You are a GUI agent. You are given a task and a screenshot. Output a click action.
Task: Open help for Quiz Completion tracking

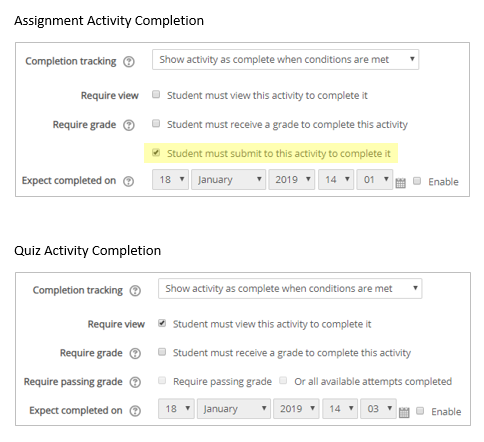tap(135, 291)
